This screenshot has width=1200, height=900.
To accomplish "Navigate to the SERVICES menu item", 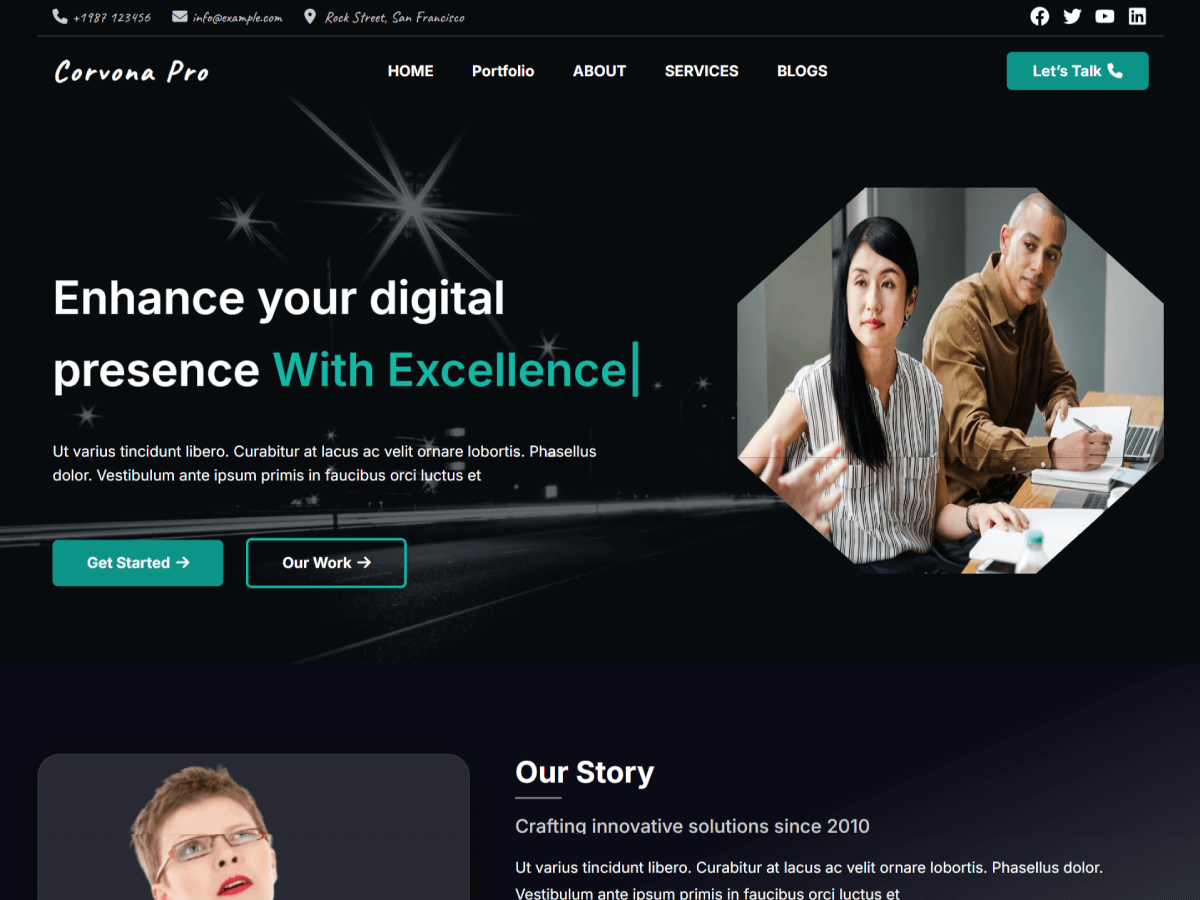I will click(x=702, y=71).
